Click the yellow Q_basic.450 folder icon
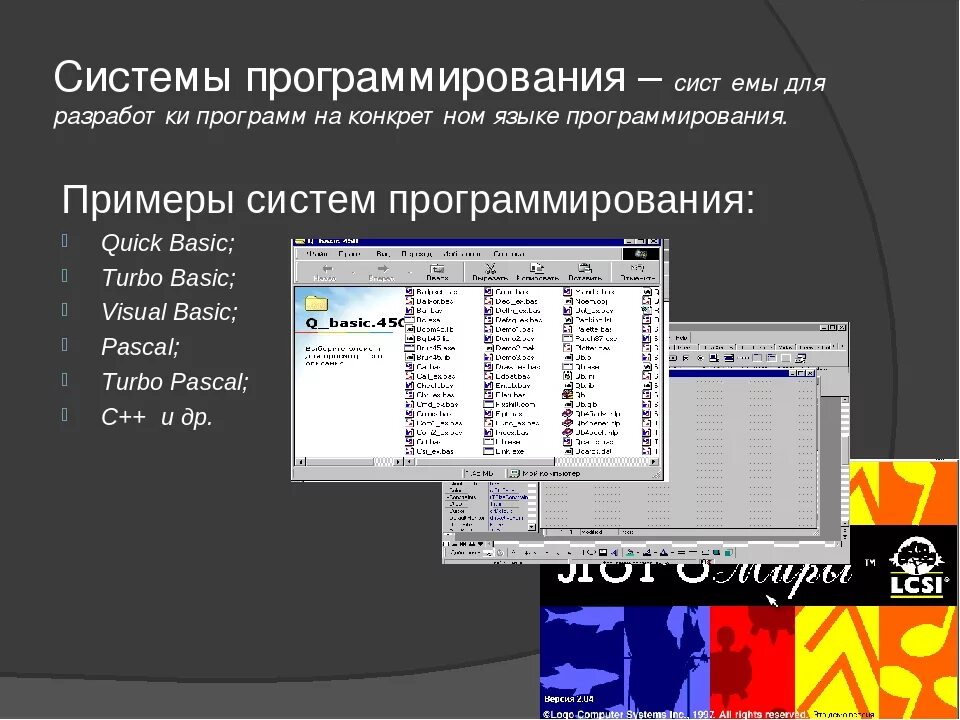The height and width of the screenshot is (720, 960). [317, 303]
